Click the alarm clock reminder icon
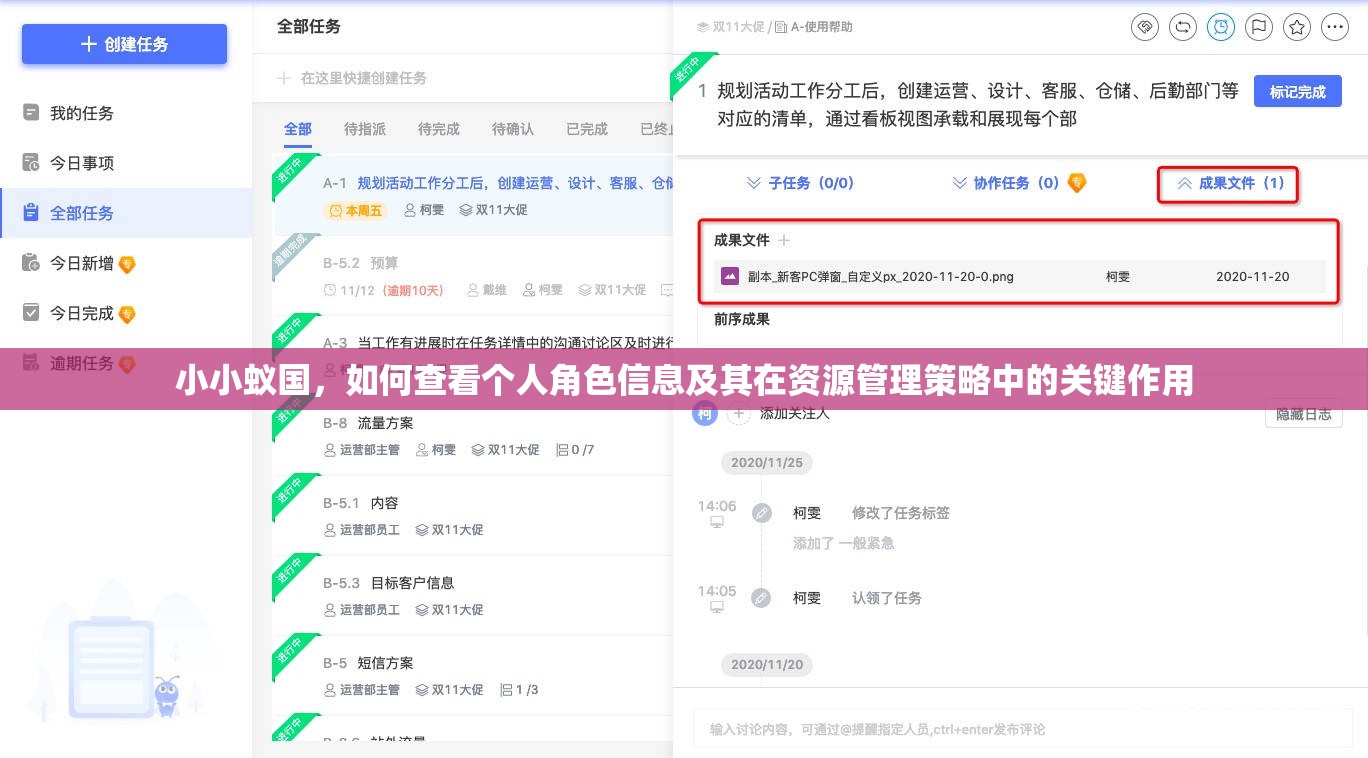 (x=1220, y=27)
